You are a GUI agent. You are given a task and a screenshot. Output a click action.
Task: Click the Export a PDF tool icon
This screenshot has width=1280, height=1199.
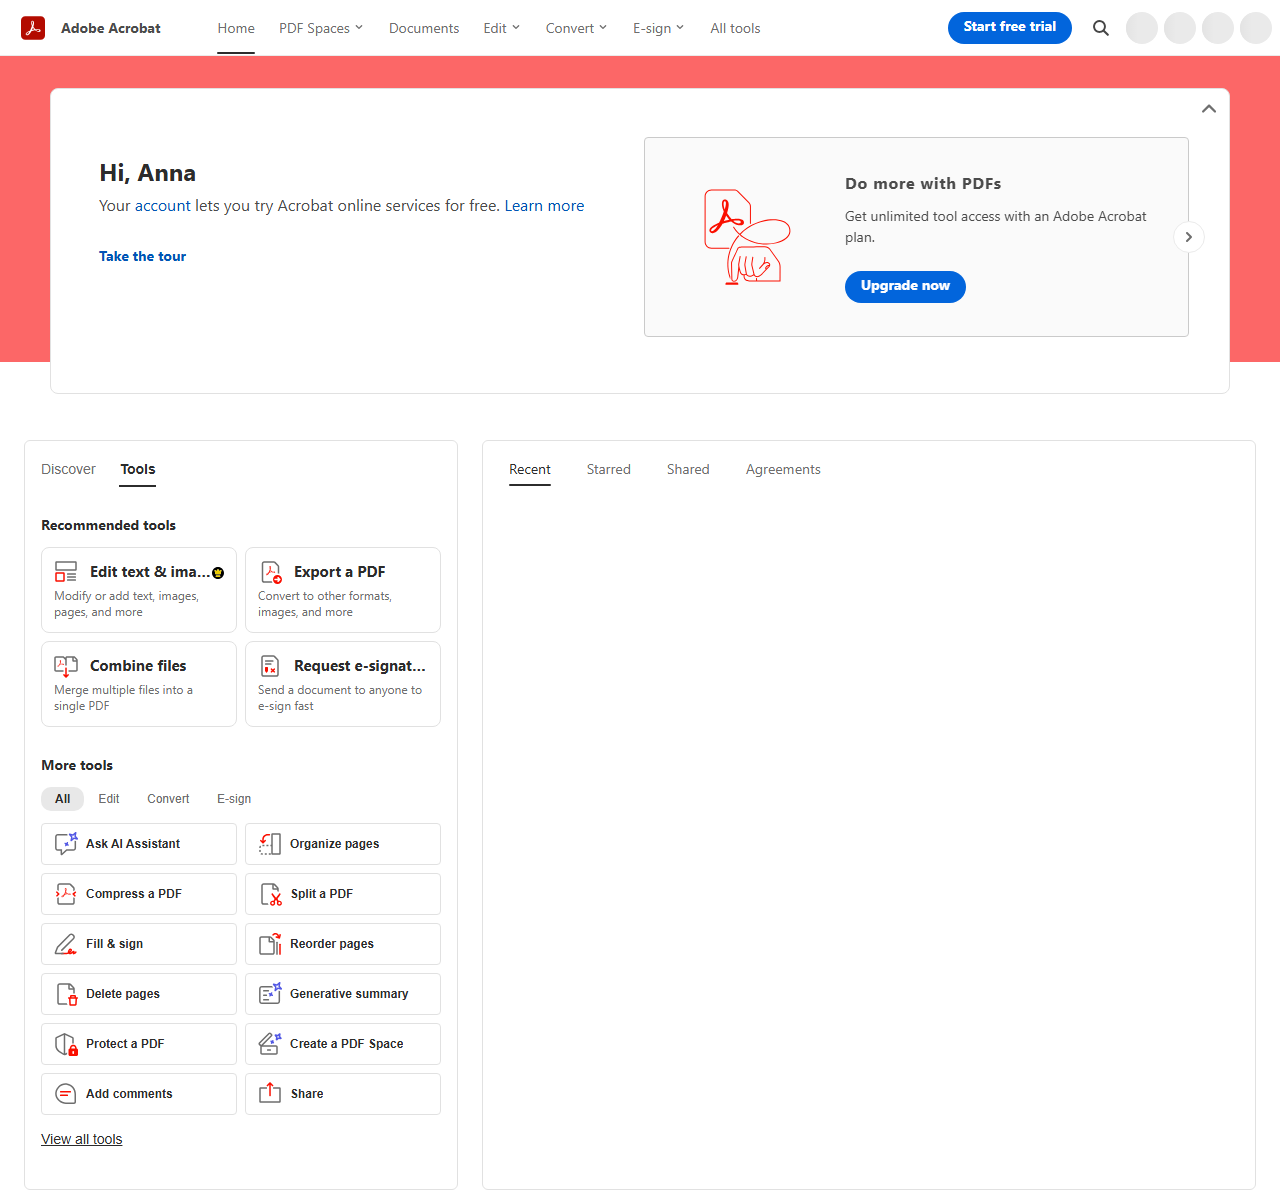coord(271,572)
